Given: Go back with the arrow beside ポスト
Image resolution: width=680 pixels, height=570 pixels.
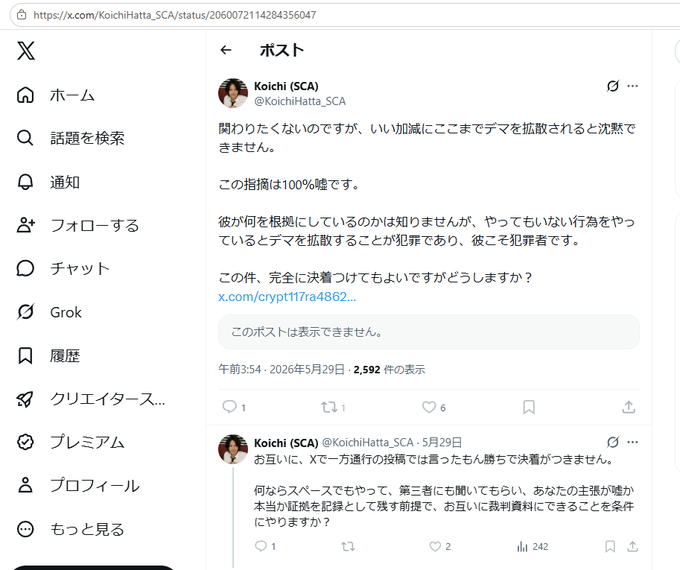Looking at the screenshot, I should coord(226,50).
